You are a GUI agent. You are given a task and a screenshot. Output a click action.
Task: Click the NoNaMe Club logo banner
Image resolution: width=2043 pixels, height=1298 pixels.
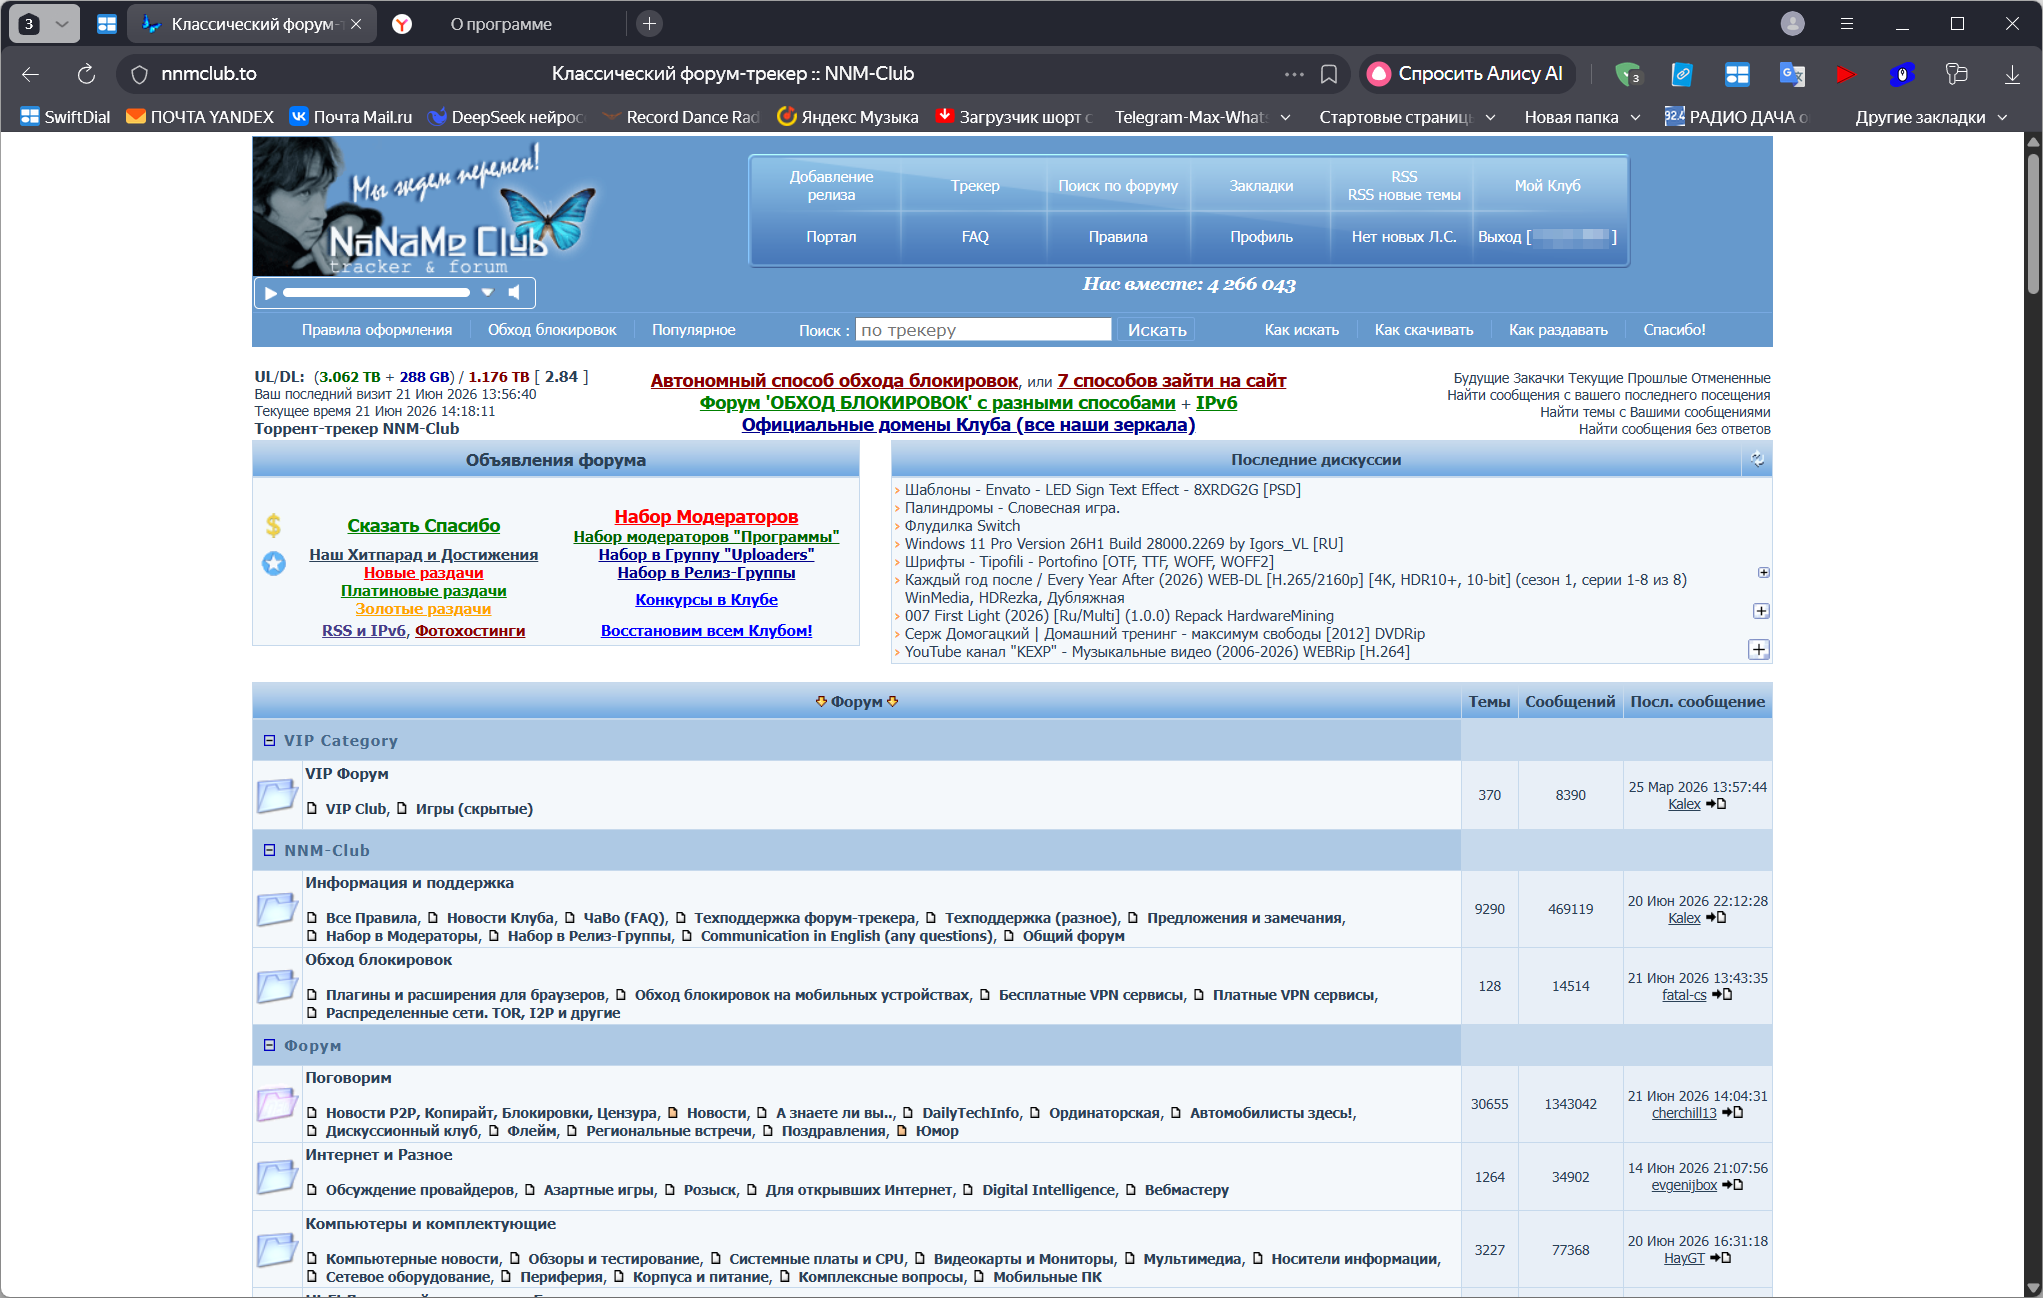click(425, 207)
